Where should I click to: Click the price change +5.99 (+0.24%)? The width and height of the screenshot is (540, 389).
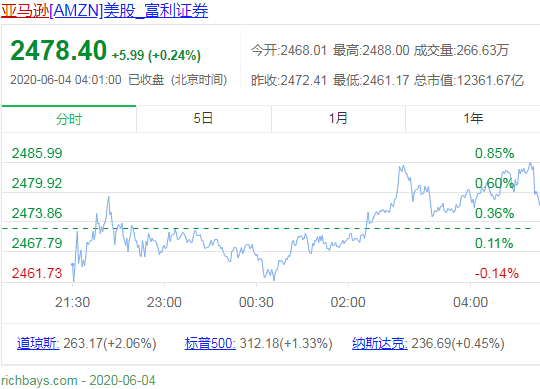[x=156, y=55]
